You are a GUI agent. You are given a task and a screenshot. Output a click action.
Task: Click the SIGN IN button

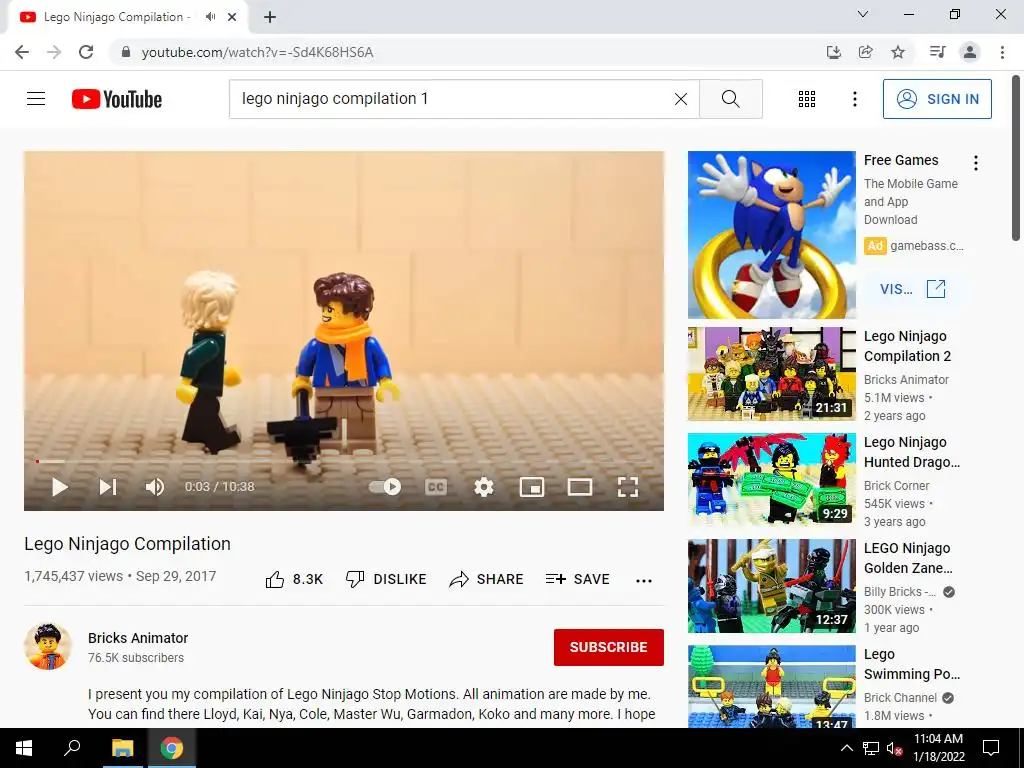937,99
